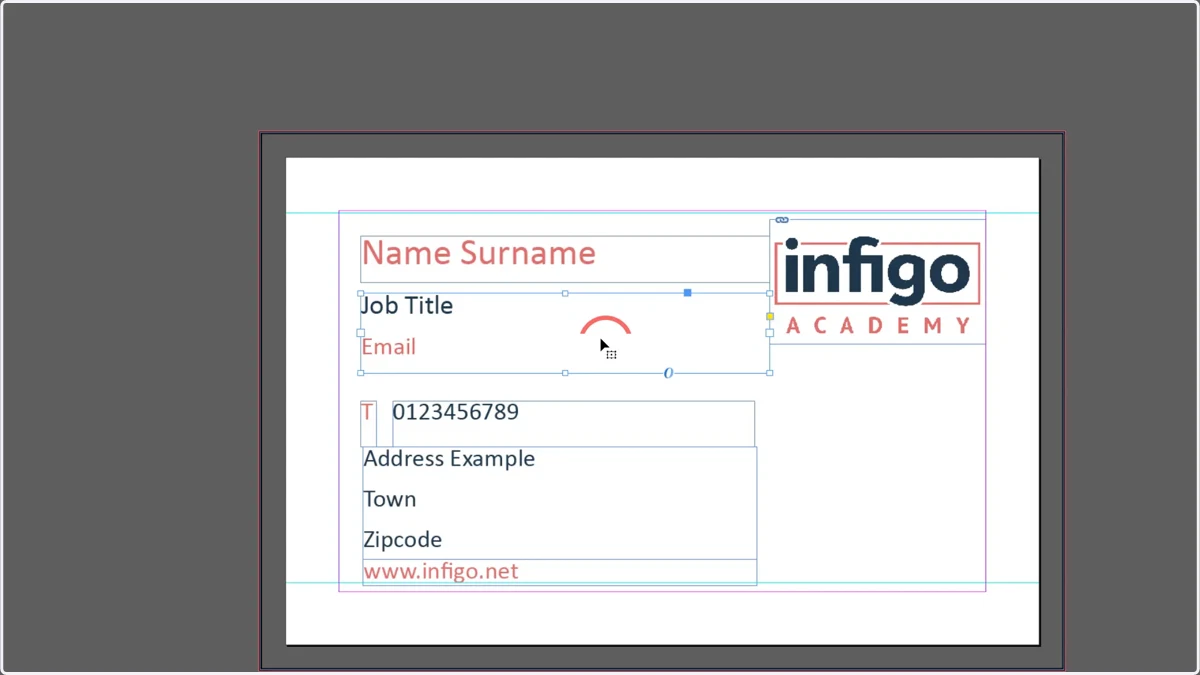Click the '0123456789' phone number text
This screenshot has width=1200, height=675.
coord(455,412)
